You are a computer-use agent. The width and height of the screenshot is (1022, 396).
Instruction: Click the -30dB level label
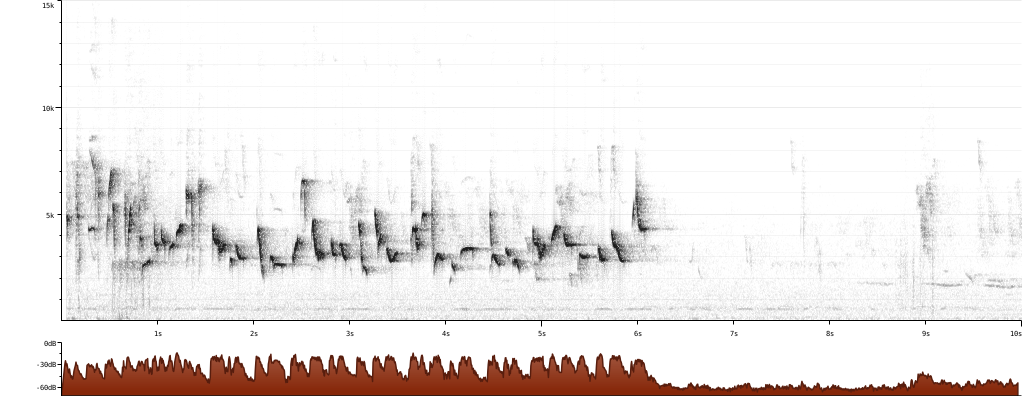point(48,365)
